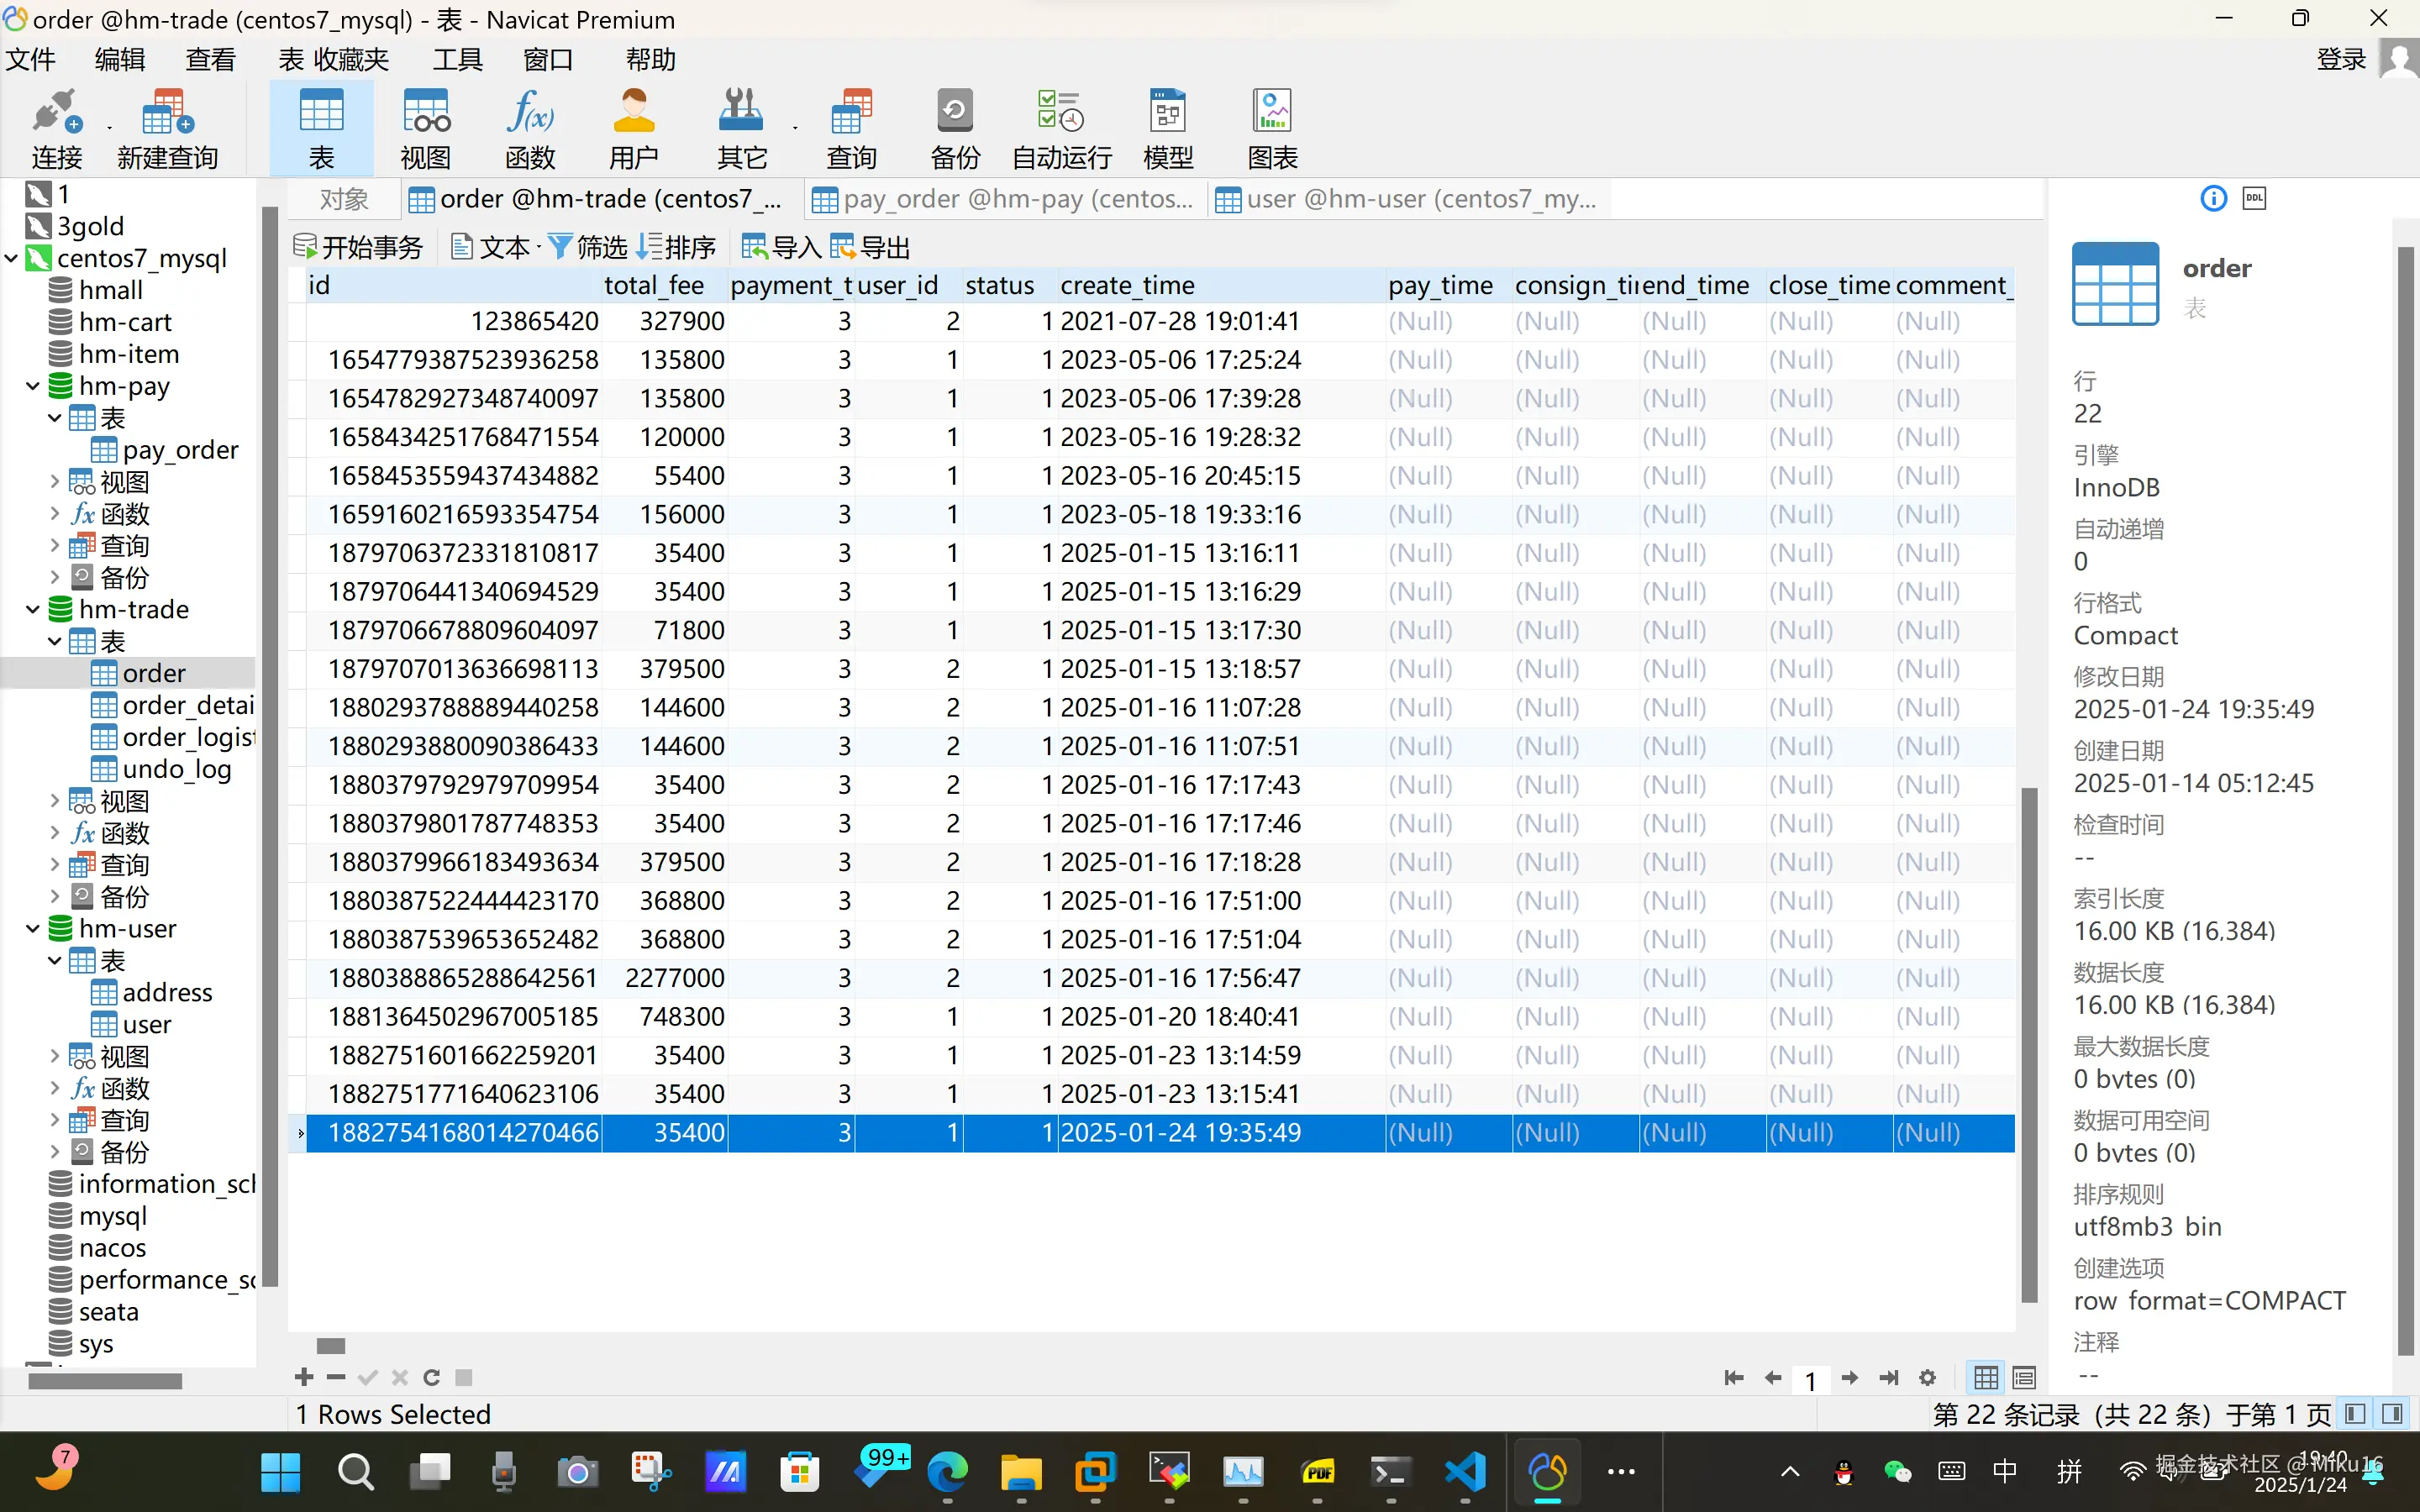Expand 视图 node under hm-pay

coord(55,482)
